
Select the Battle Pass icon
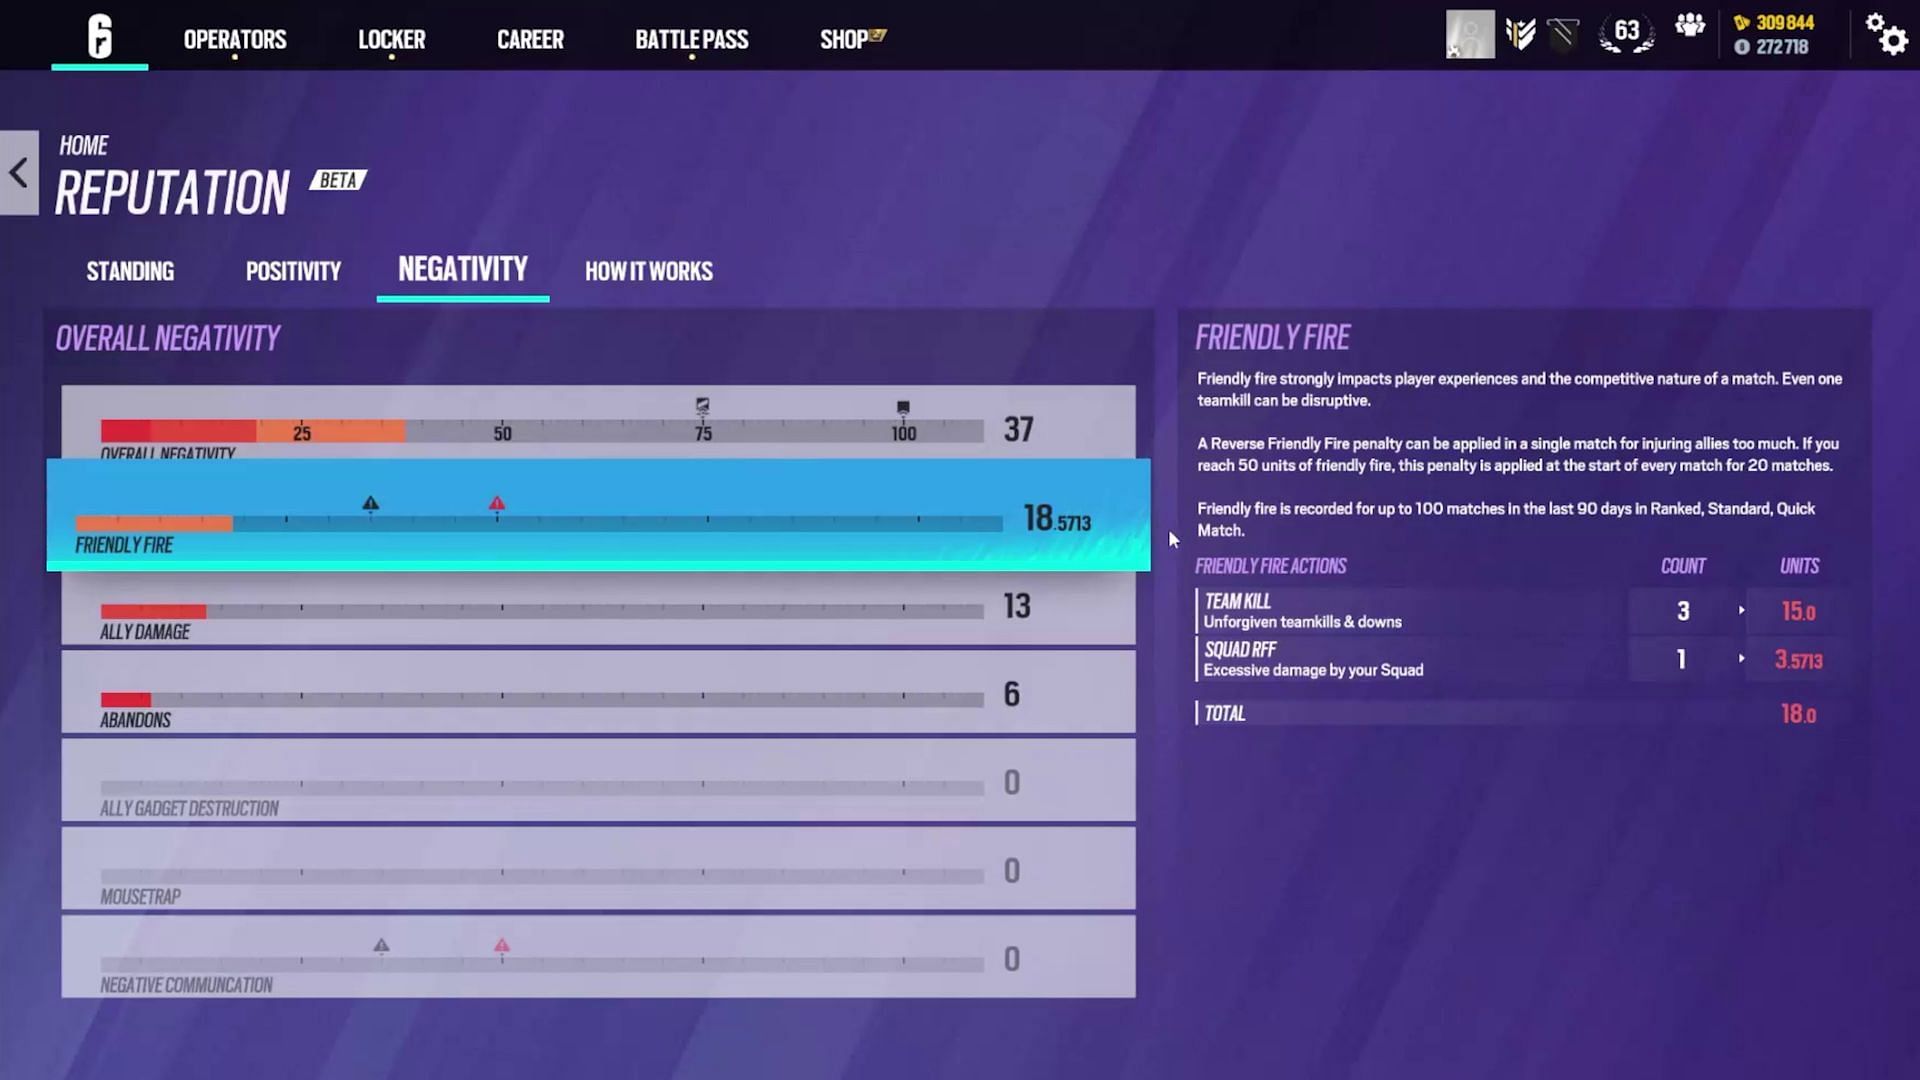click(691, 38)
